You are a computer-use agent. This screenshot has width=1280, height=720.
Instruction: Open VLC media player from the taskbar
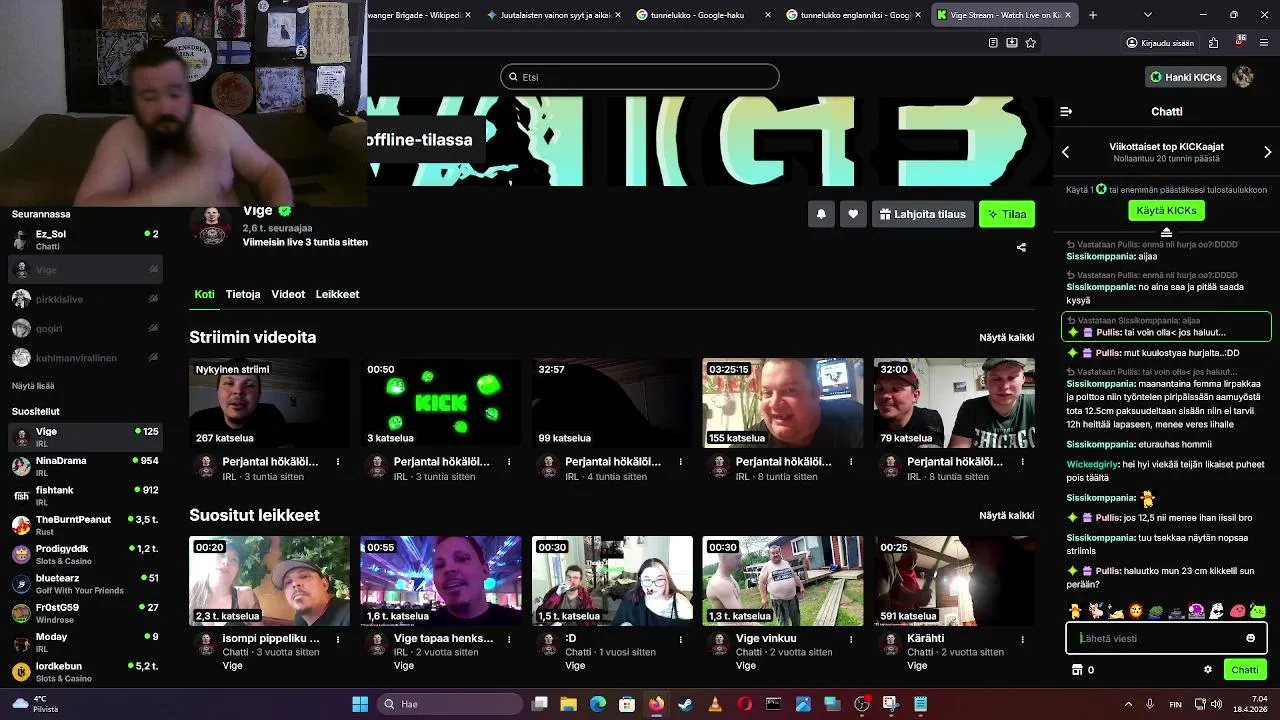click(x=715, y=704)
